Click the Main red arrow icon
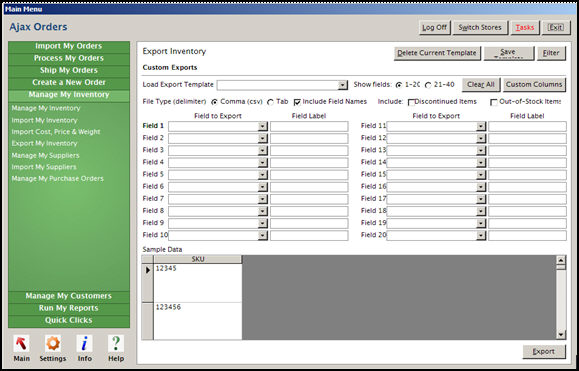The image size is (579, 371). 21,344
